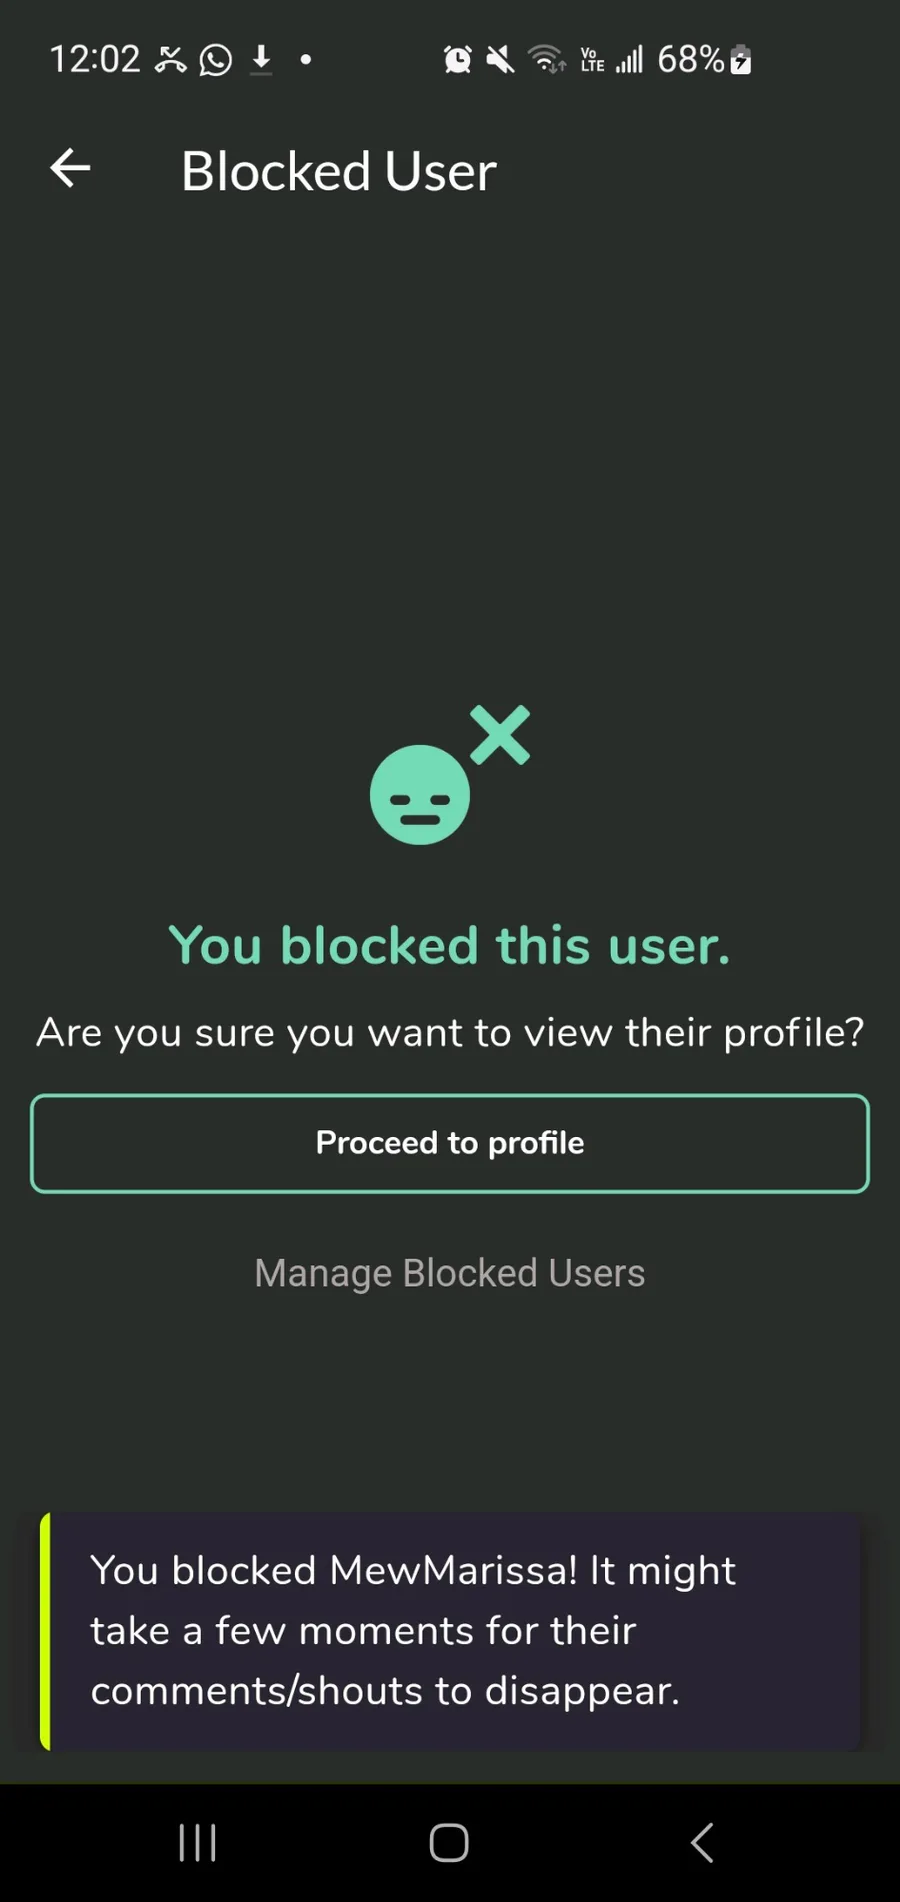This screenshot has width=900, height=1902.
Task: Tap the MewMarissa blocked notification toast
Action: 450,1631
